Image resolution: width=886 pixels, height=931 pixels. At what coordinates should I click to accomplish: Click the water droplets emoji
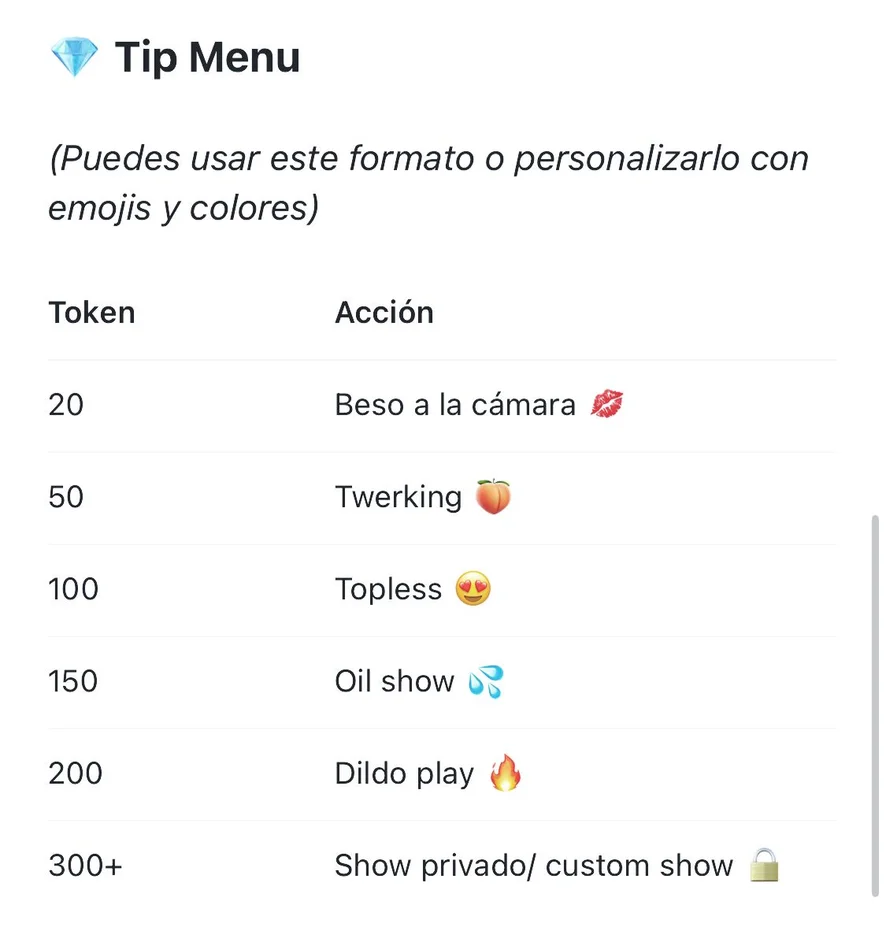486,682
